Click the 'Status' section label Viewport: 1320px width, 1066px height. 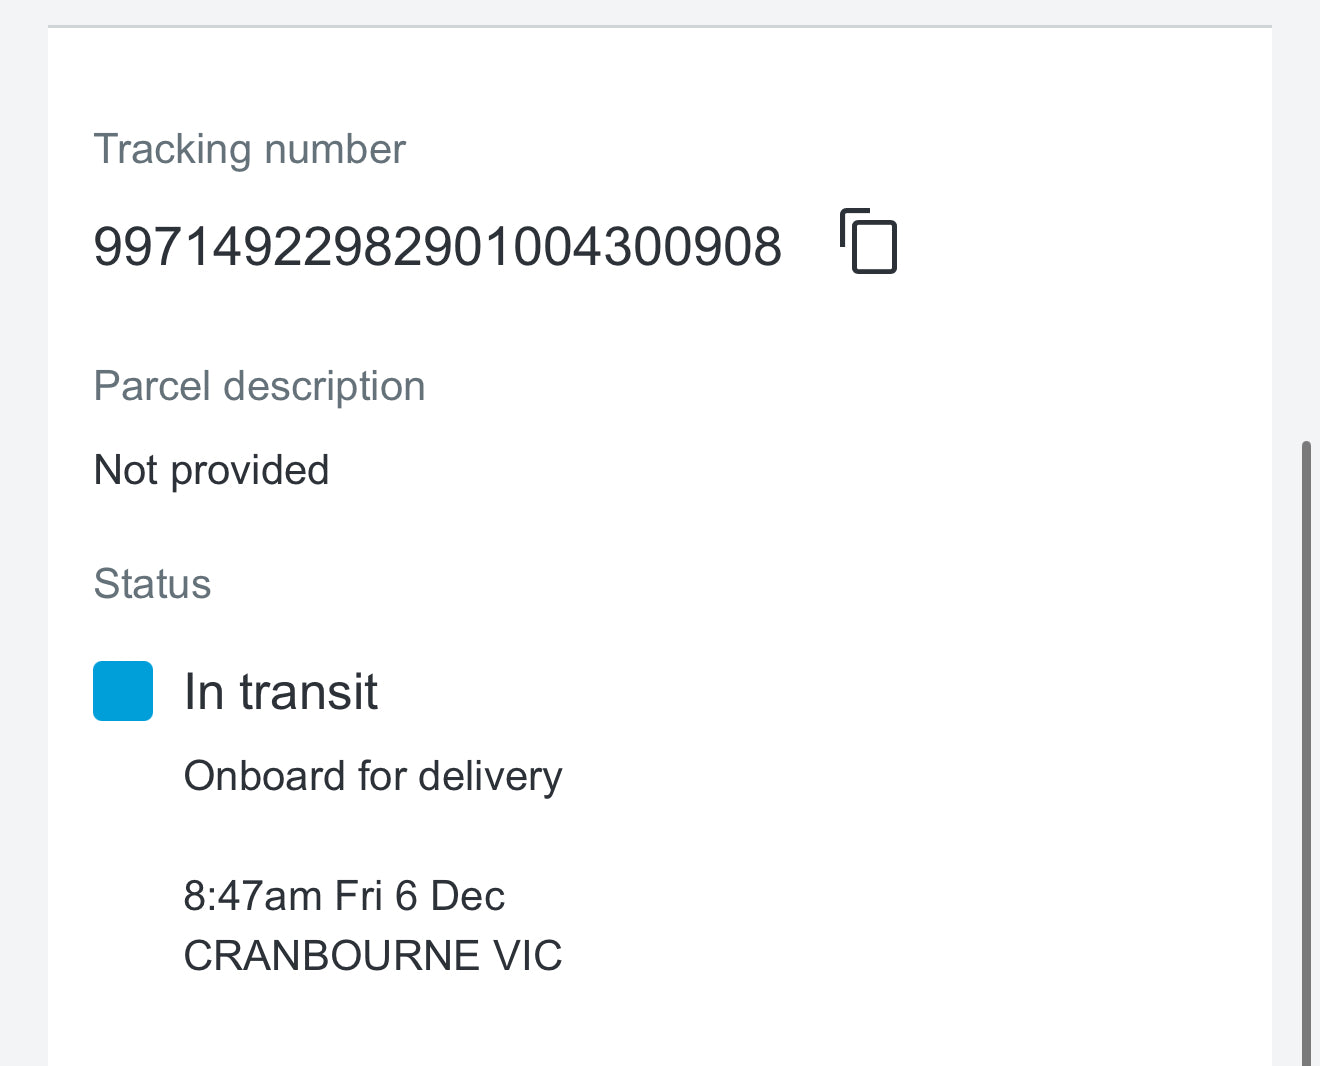click(x=152, y=584)
